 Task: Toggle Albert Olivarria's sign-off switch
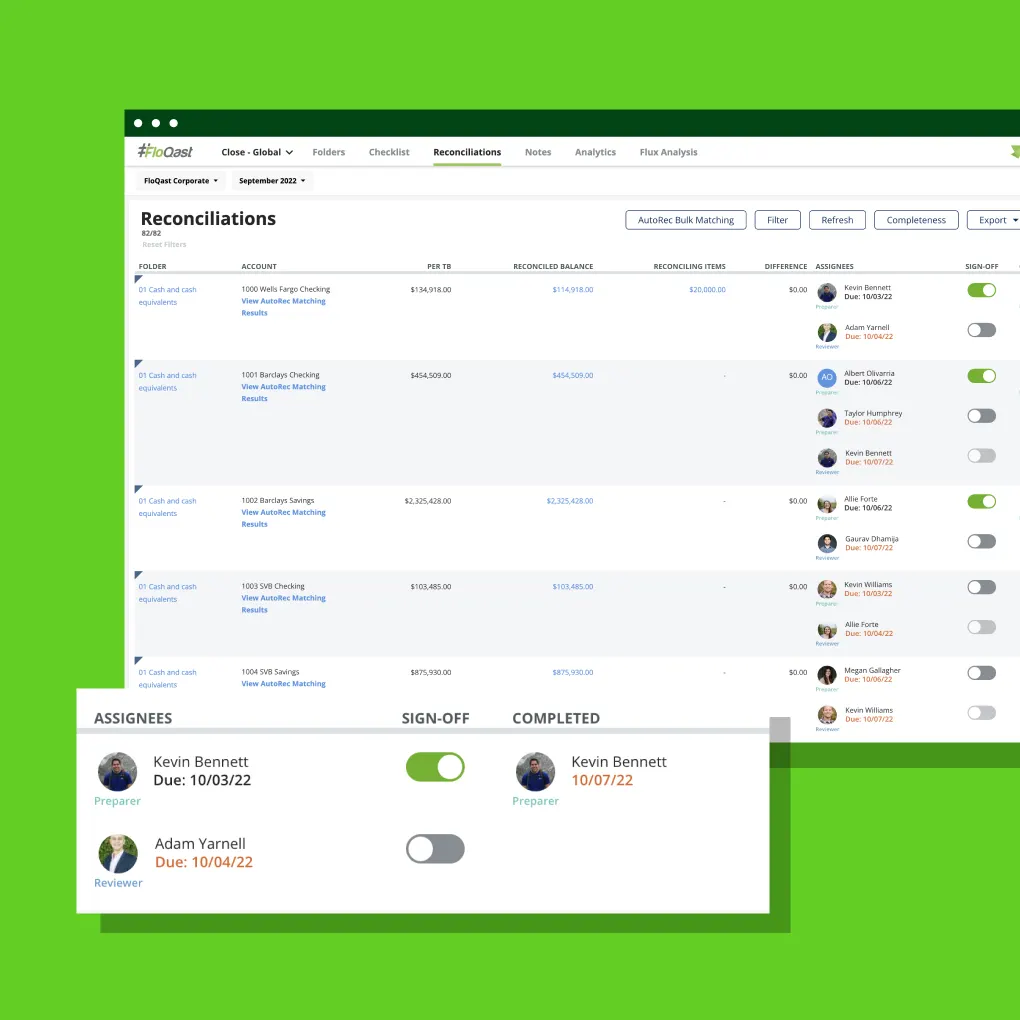click(x=982, y=376)
